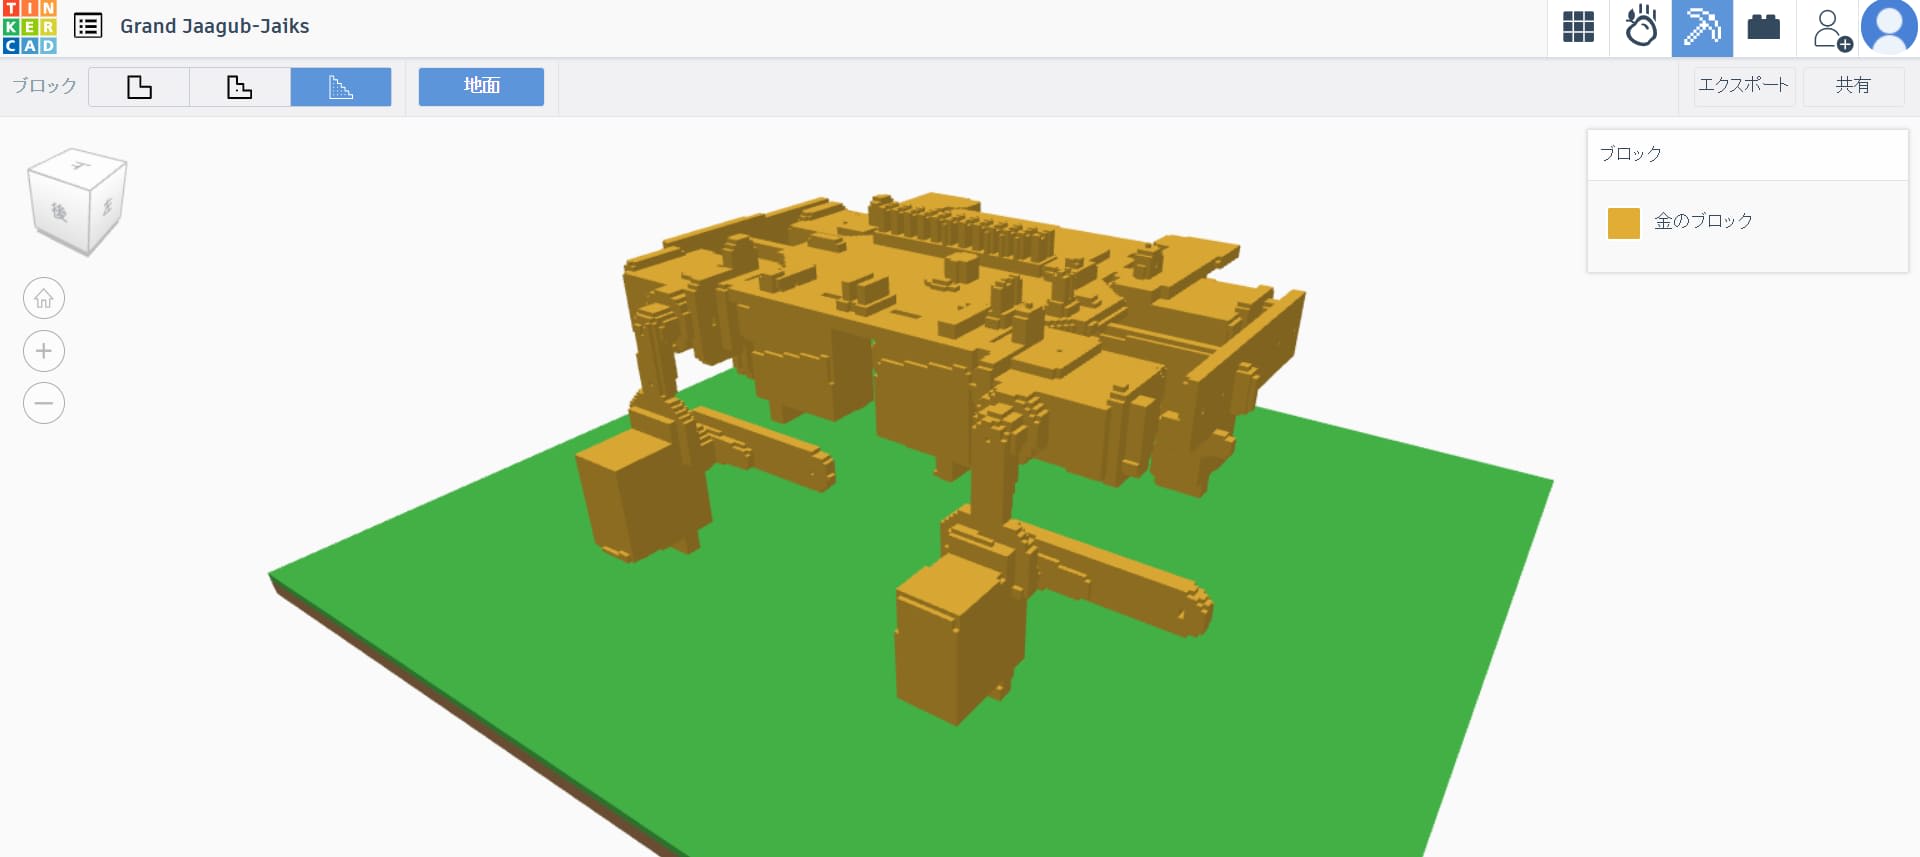Open Sim Lab hand icon
The image size is (1920, 857).
click(x=1640, y=27)
